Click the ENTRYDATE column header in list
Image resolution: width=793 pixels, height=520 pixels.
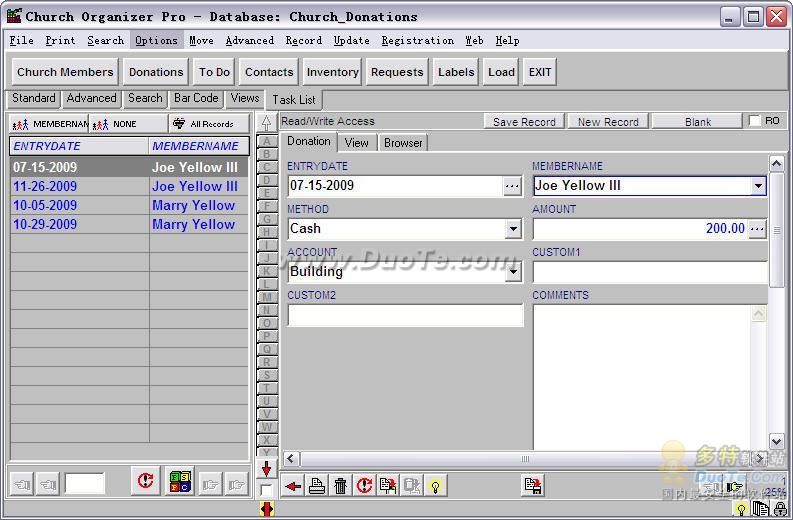pos(79,146)
